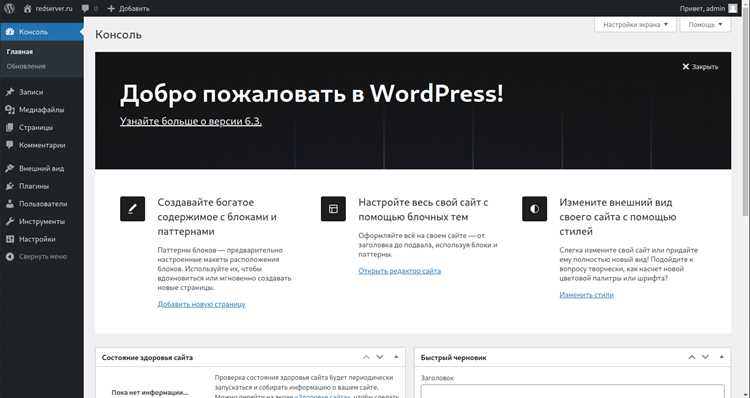Image resolution: width=750 pixels, height=398 pixels.
Task: Click Пока нет информации text
Action: point(150,393)
